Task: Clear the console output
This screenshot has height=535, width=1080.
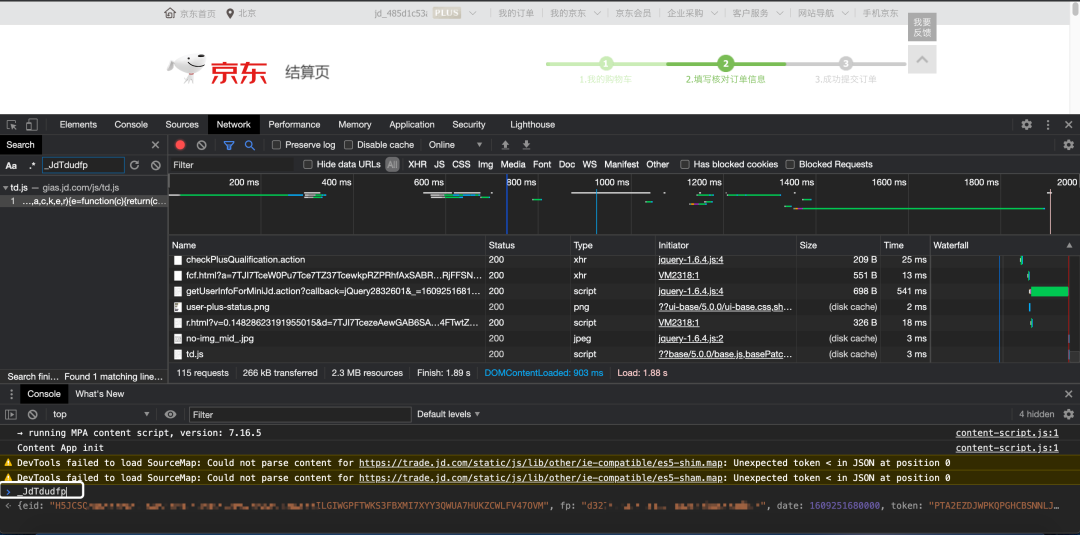Action: (32, 415)
